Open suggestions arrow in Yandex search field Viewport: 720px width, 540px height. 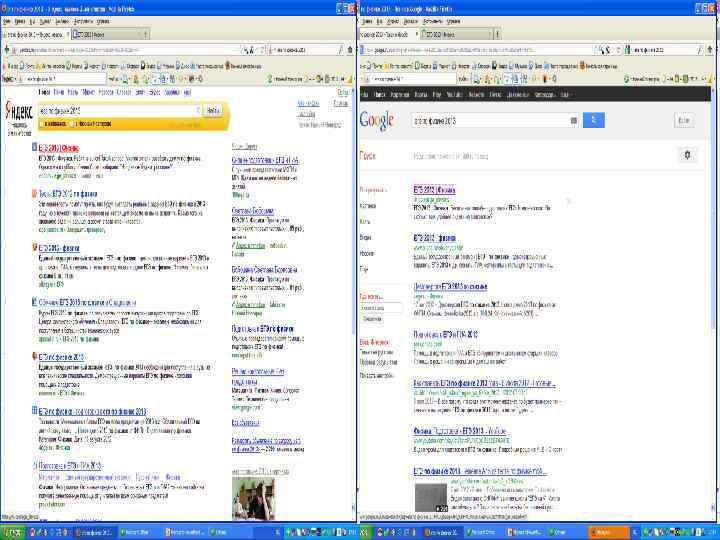(x=198, y=111)
